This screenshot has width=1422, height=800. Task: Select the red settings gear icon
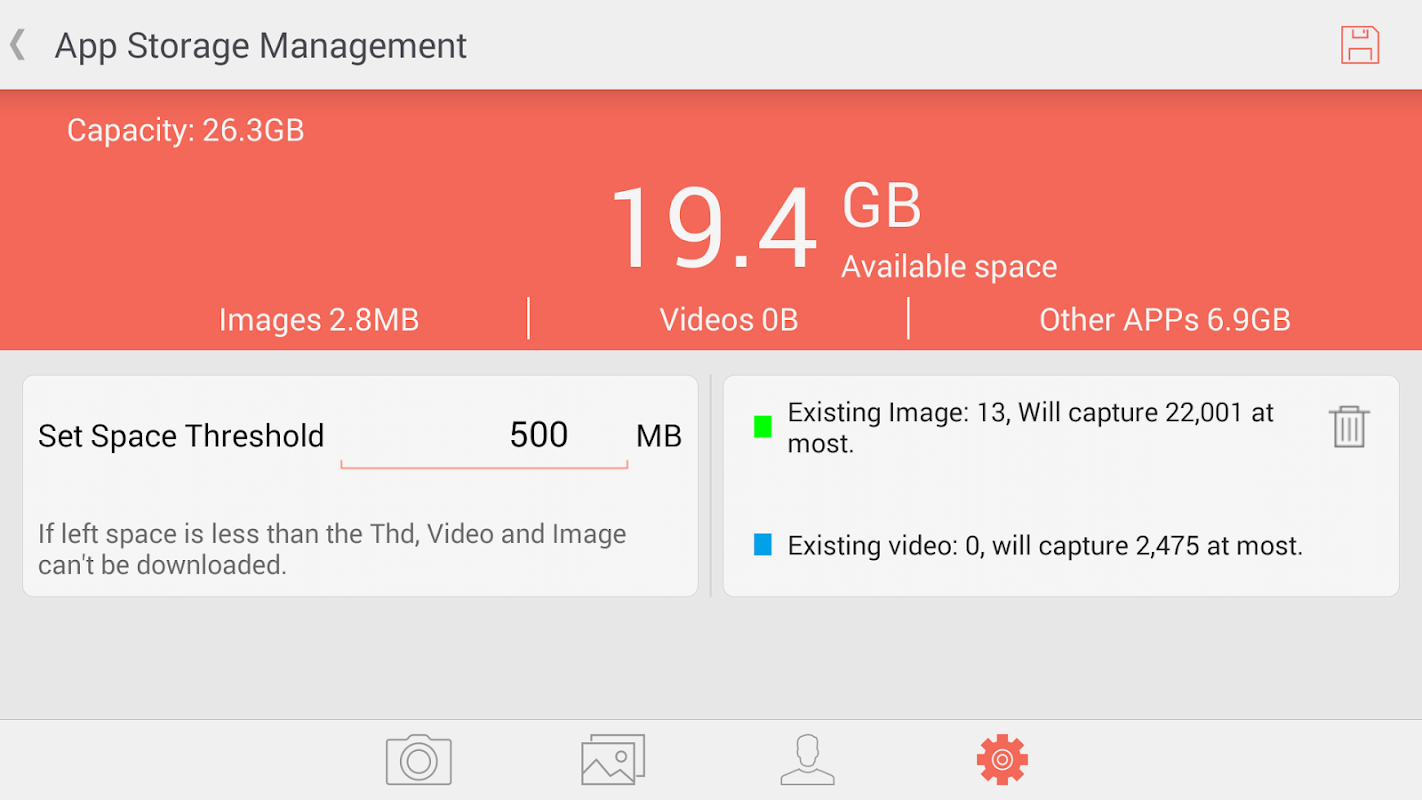(1002, 760)
